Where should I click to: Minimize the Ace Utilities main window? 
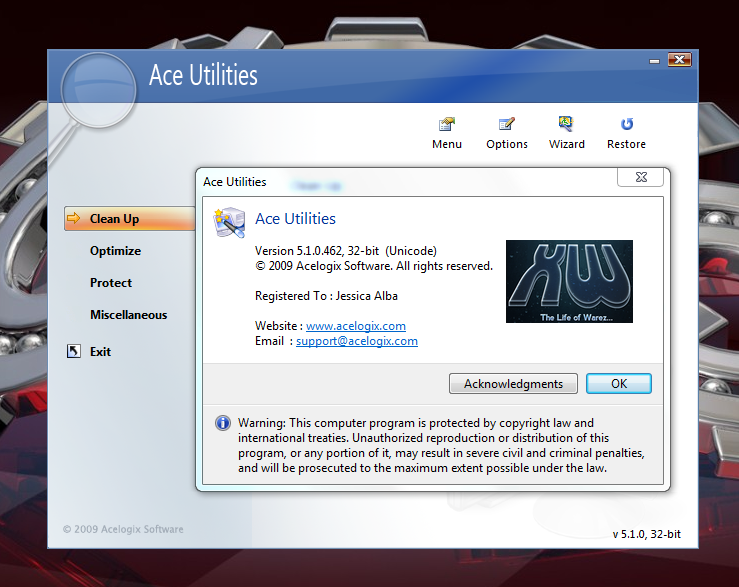tap(654, 61)
